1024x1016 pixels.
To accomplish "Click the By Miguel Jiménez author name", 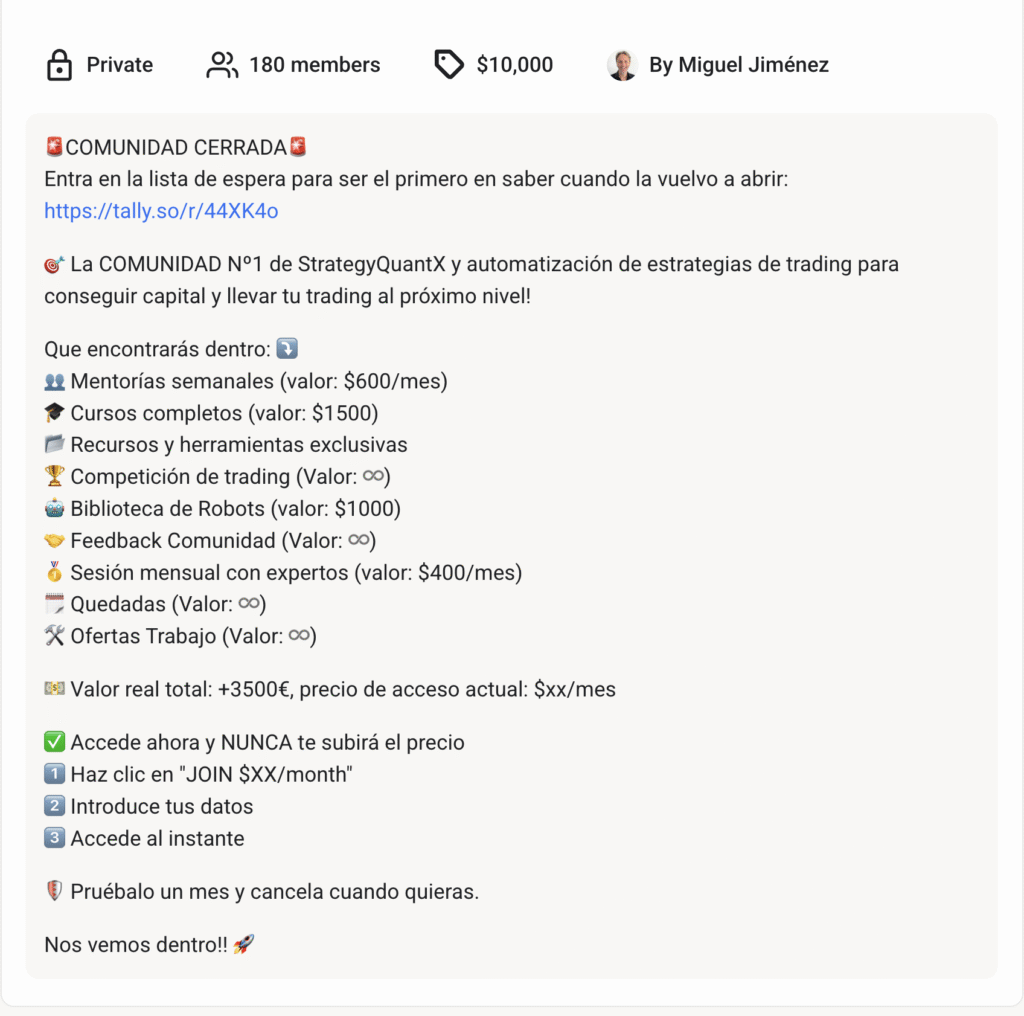I will [x=738, y=66].
